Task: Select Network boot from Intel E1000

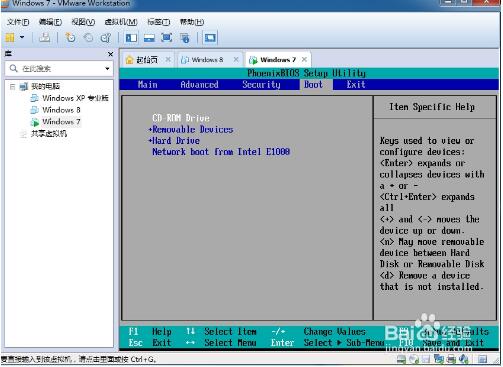Action: [x=221, y=152]
